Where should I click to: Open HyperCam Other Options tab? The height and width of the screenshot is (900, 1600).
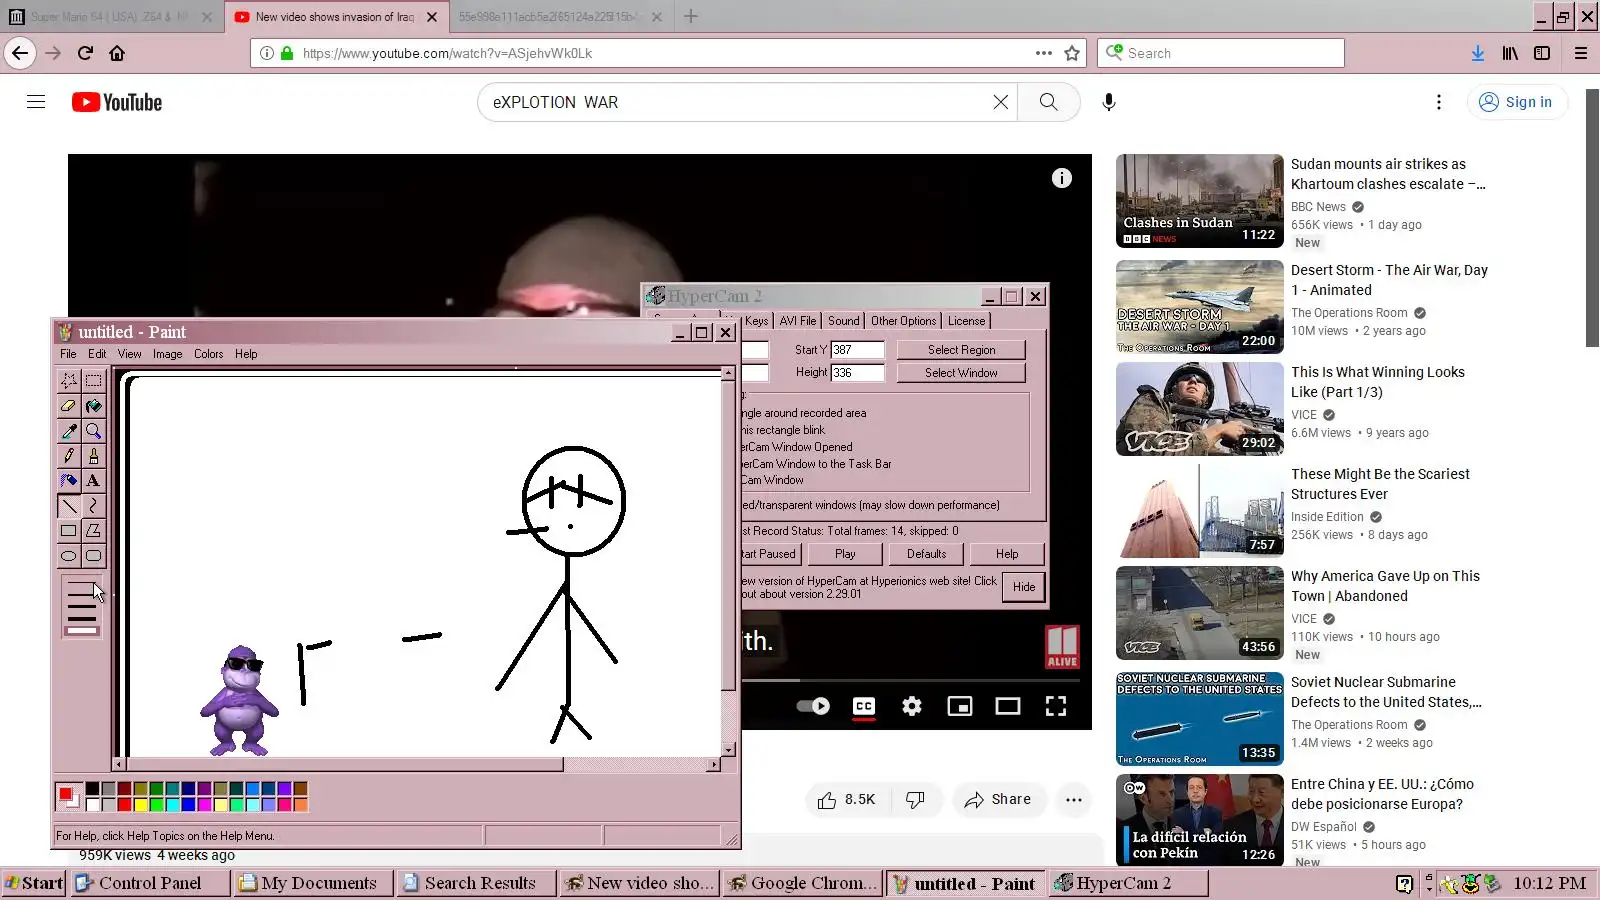click(x=903, y=321)
